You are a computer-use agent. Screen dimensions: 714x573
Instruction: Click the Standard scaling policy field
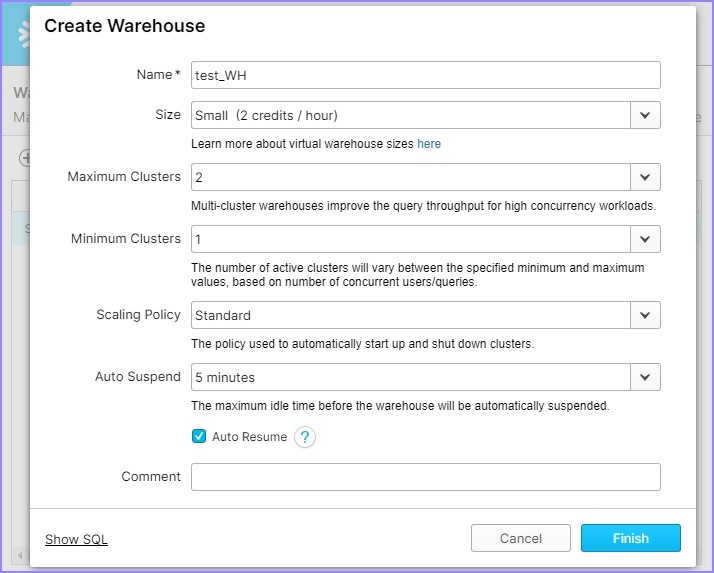410,315
